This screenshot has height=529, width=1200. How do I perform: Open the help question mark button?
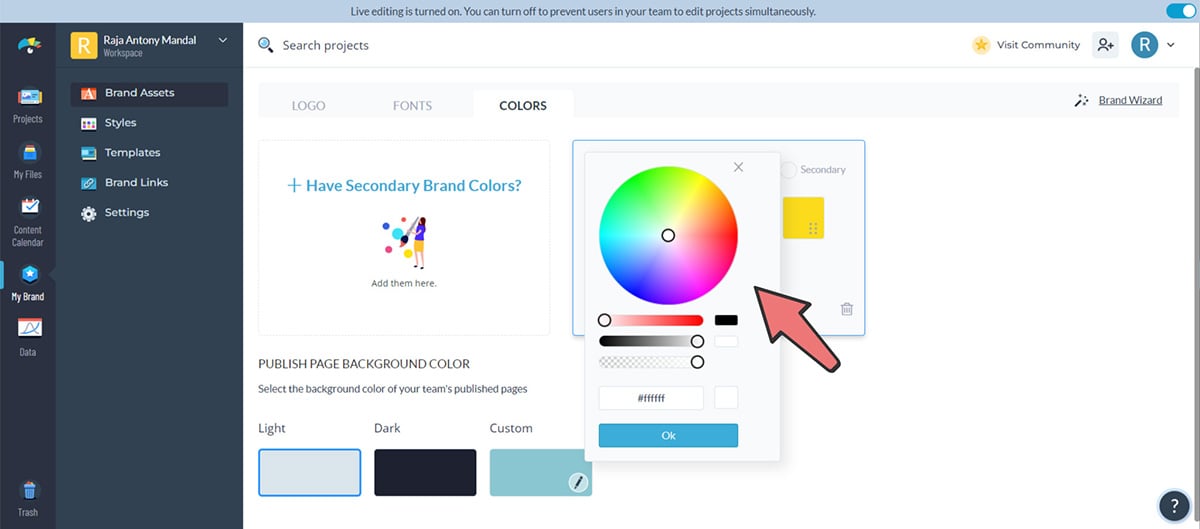[x=1172, y=504]
